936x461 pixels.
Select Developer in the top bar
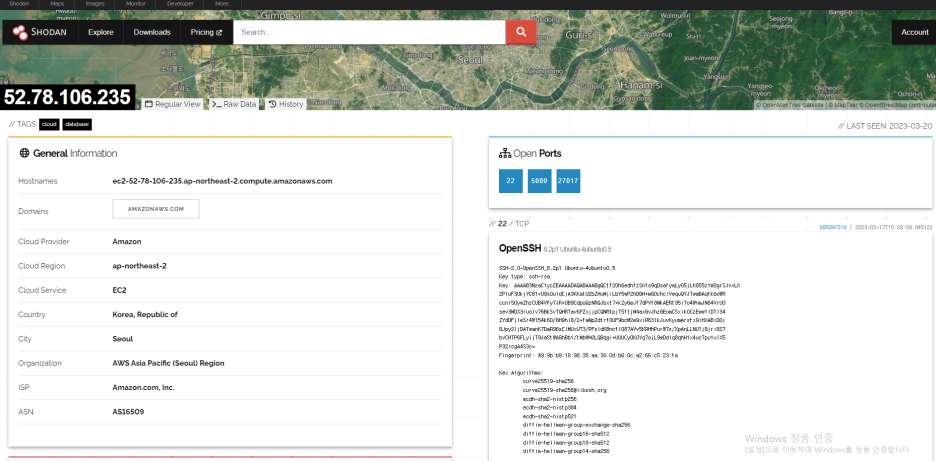tap(180, 4)
